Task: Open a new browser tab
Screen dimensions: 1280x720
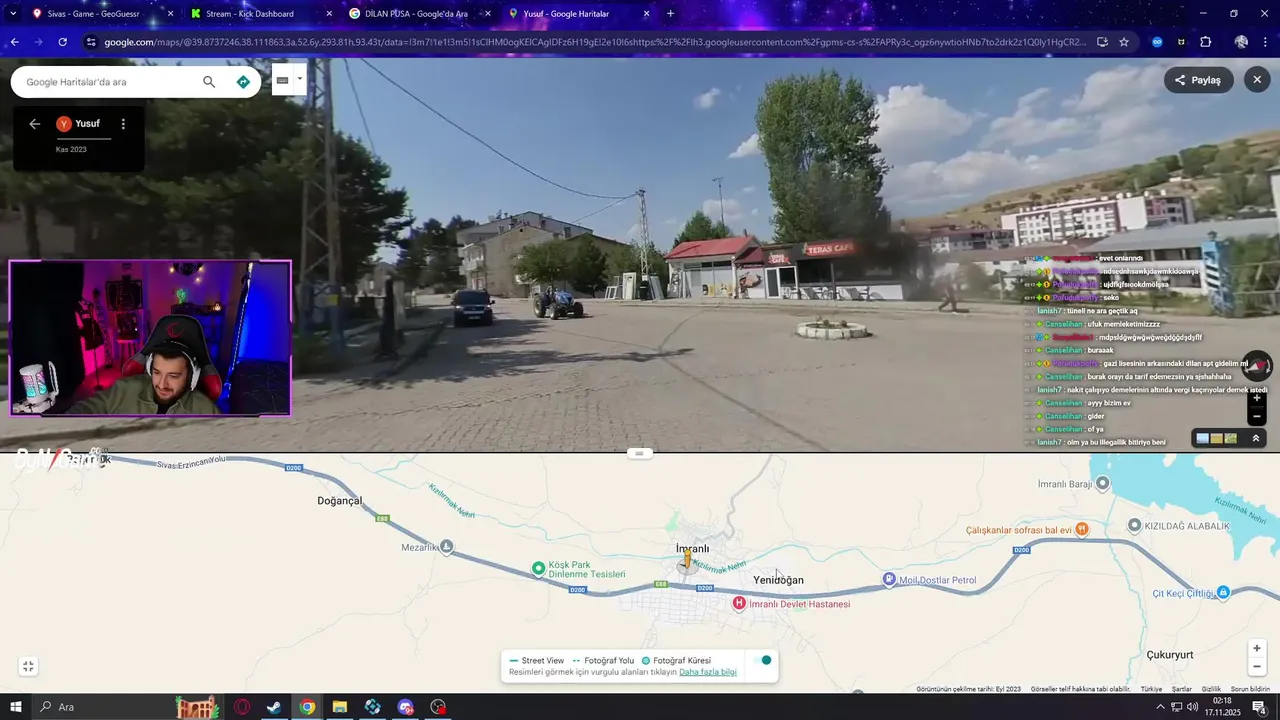Action: (x=670, y=14)
